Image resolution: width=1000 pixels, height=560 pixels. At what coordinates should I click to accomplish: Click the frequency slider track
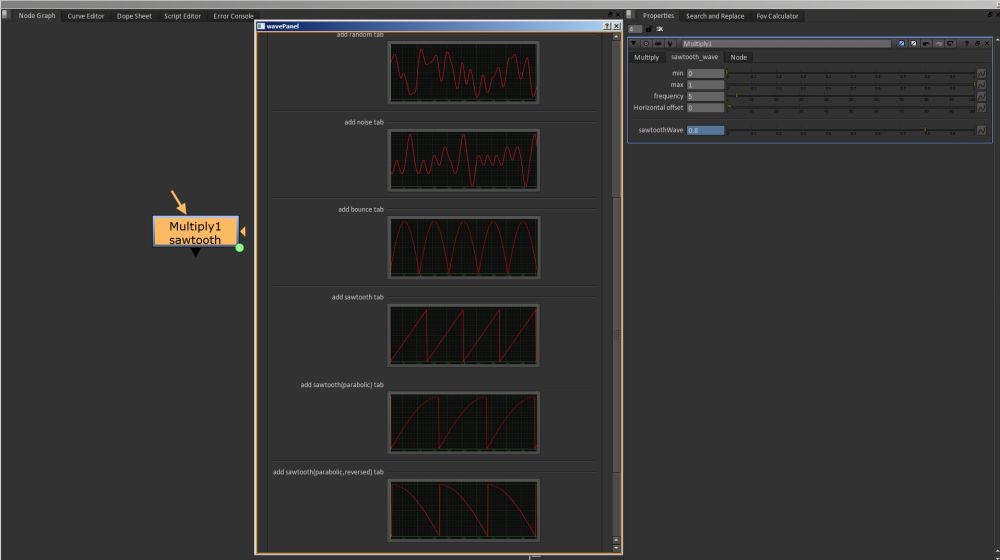click(x=851, y=96)
